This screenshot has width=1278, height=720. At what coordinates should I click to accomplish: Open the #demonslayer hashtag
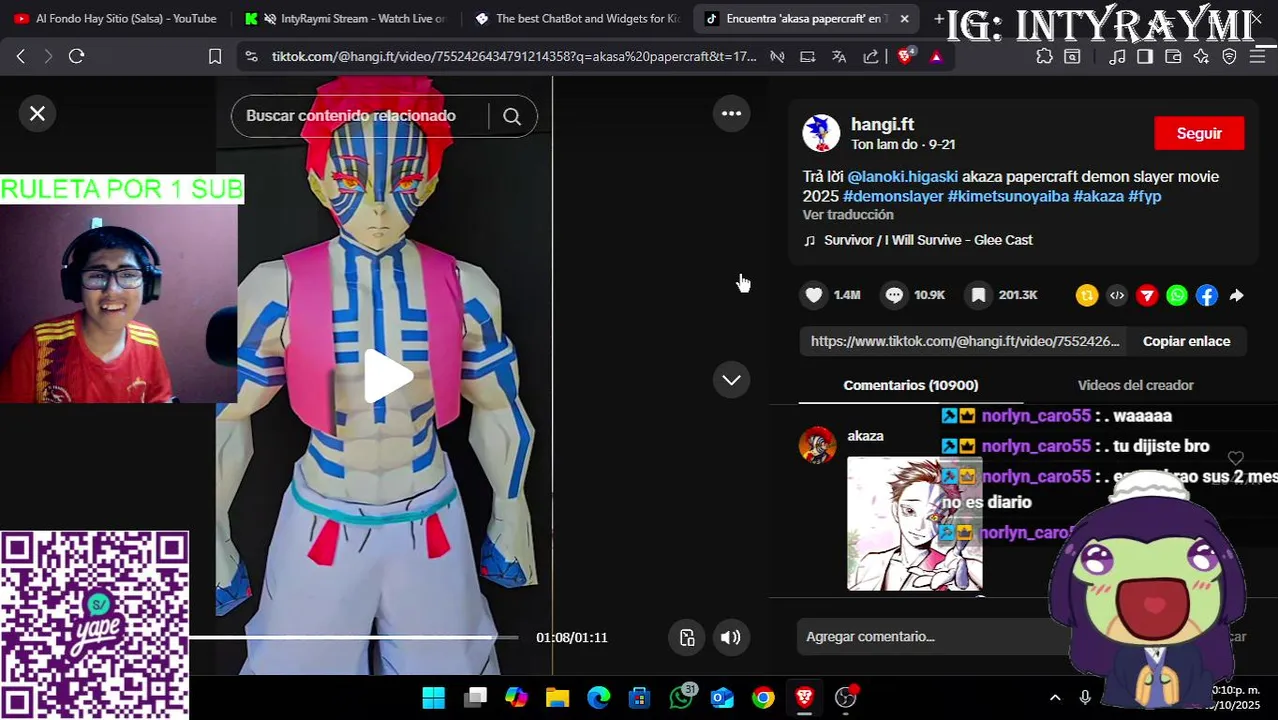(893, 196)
